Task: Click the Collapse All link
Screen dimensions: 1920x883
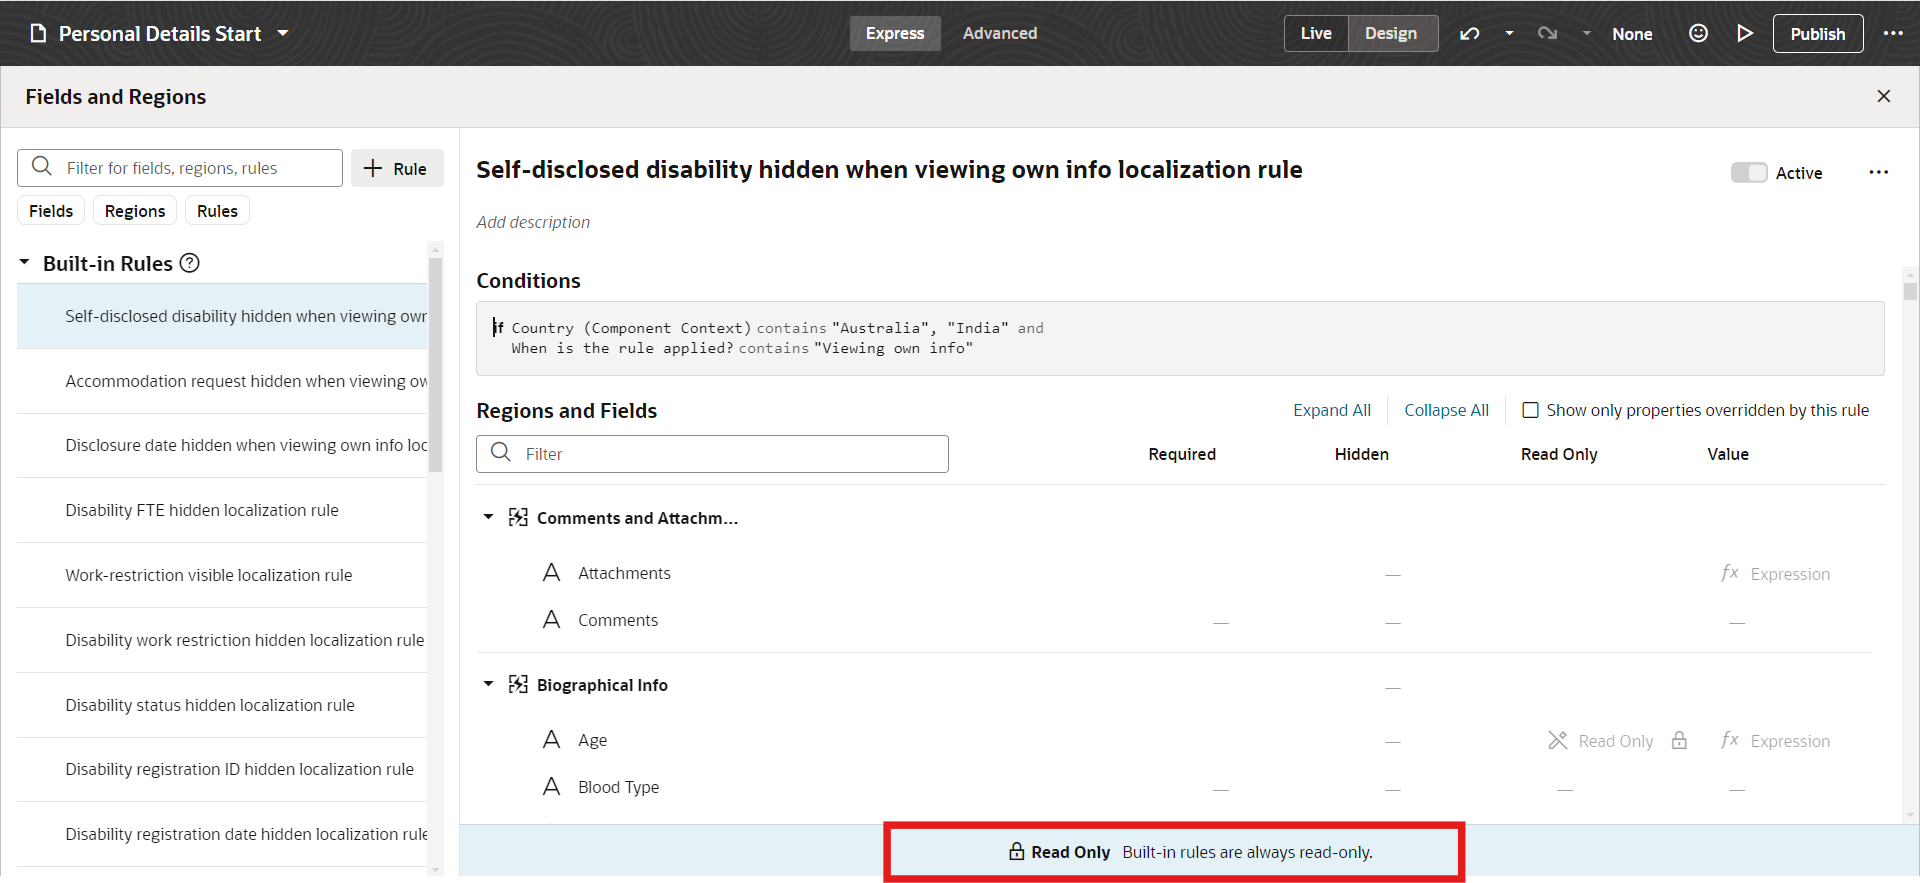Action: point(1446,410)
